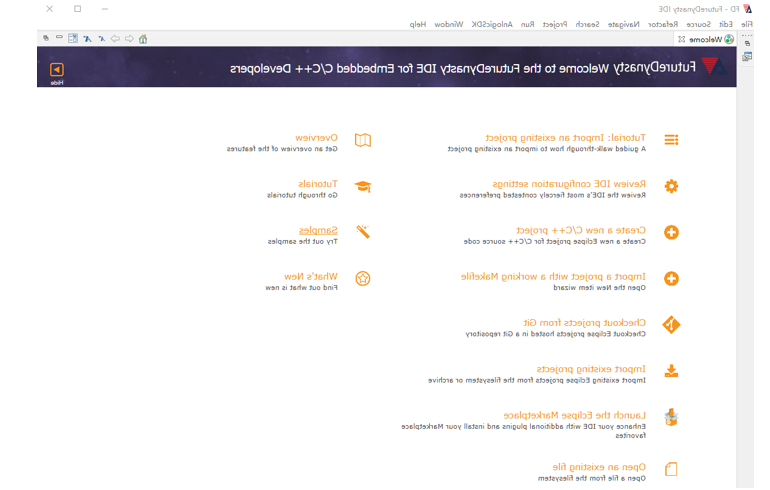Open the Run menu
The image size is (770, 490).
coord(527,24)
